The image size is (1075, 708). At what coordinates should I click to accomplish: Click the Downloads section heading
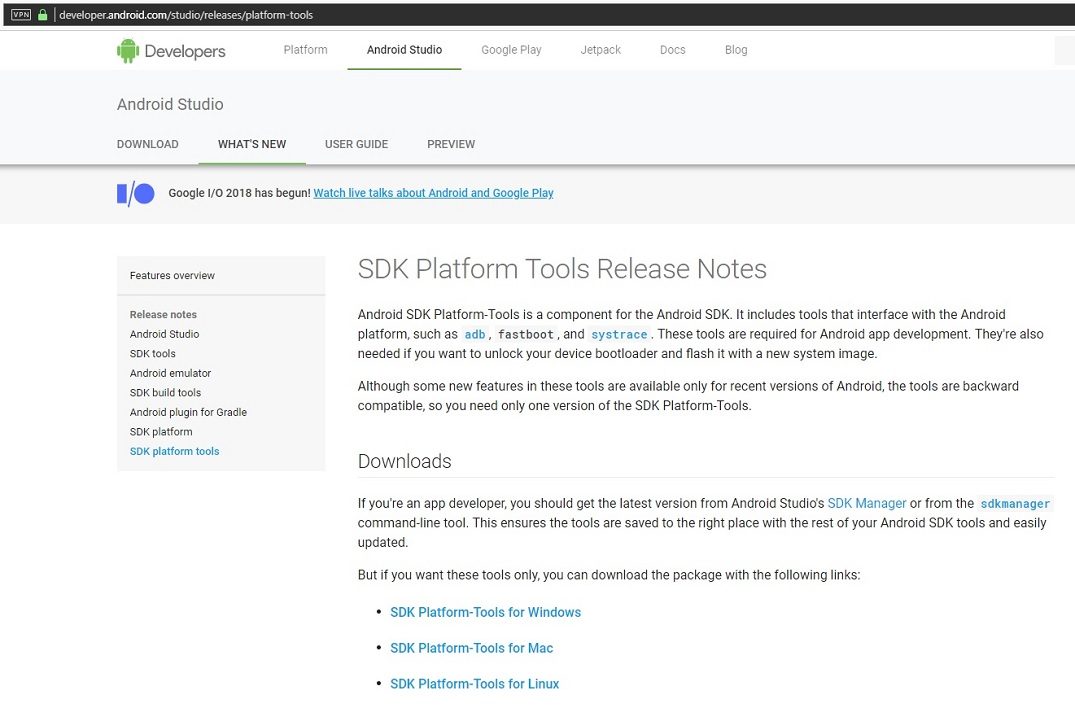pos(404,461)
